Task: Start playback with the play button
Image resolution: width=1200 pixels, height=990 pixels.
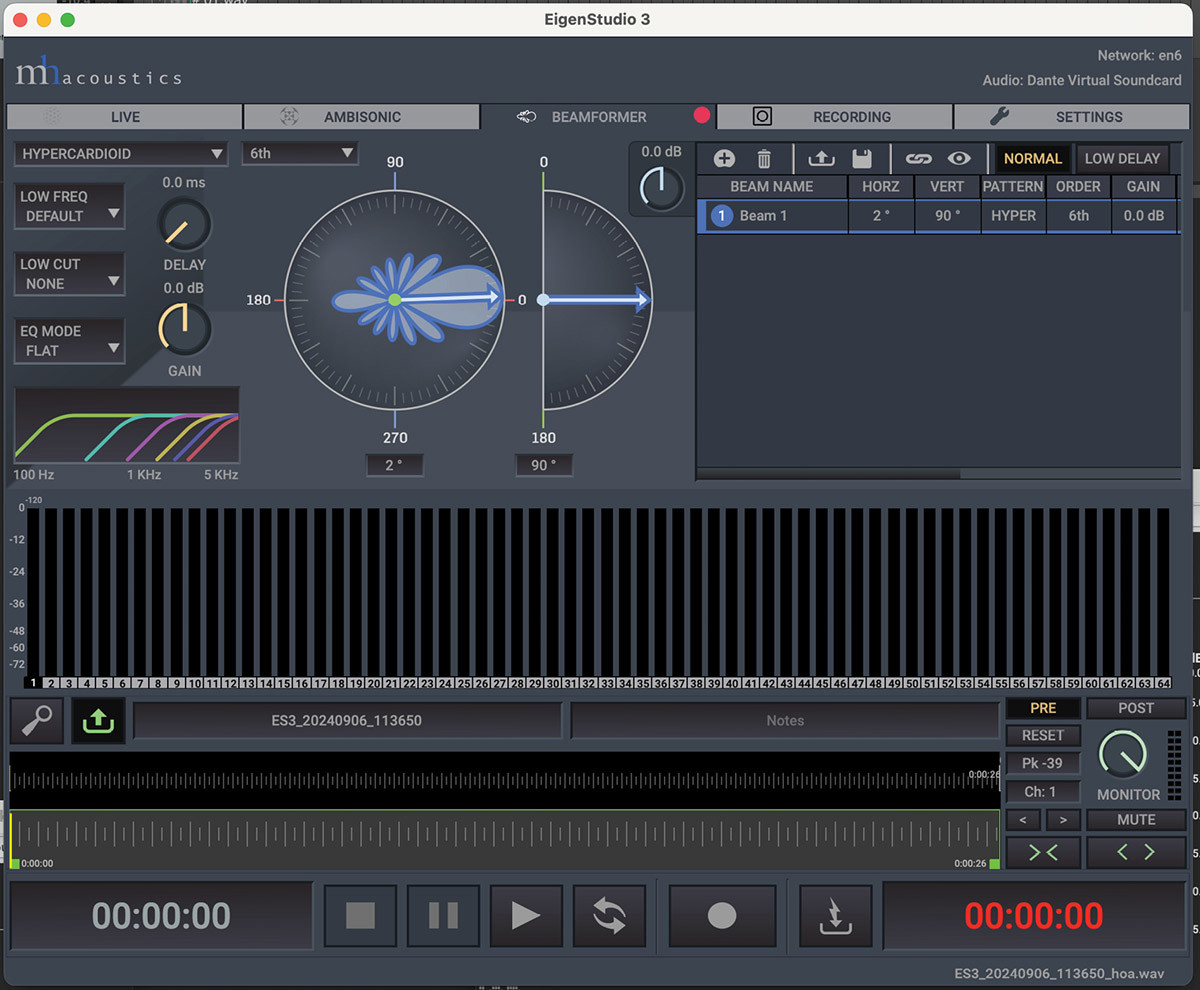Action: (526, 916)
